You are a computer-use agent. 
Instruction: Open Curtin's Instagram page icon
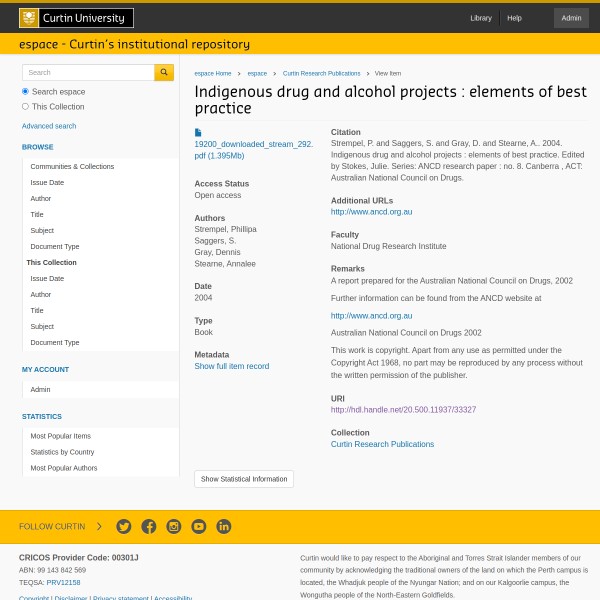pyautogui.click(x=174, y=526)
